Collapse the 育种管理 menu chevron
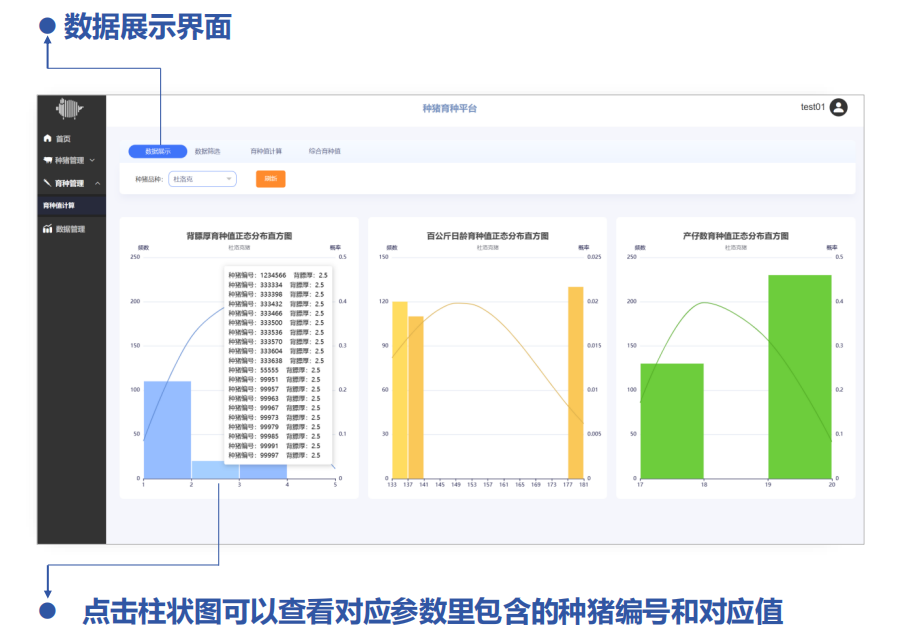 (97, 183)
